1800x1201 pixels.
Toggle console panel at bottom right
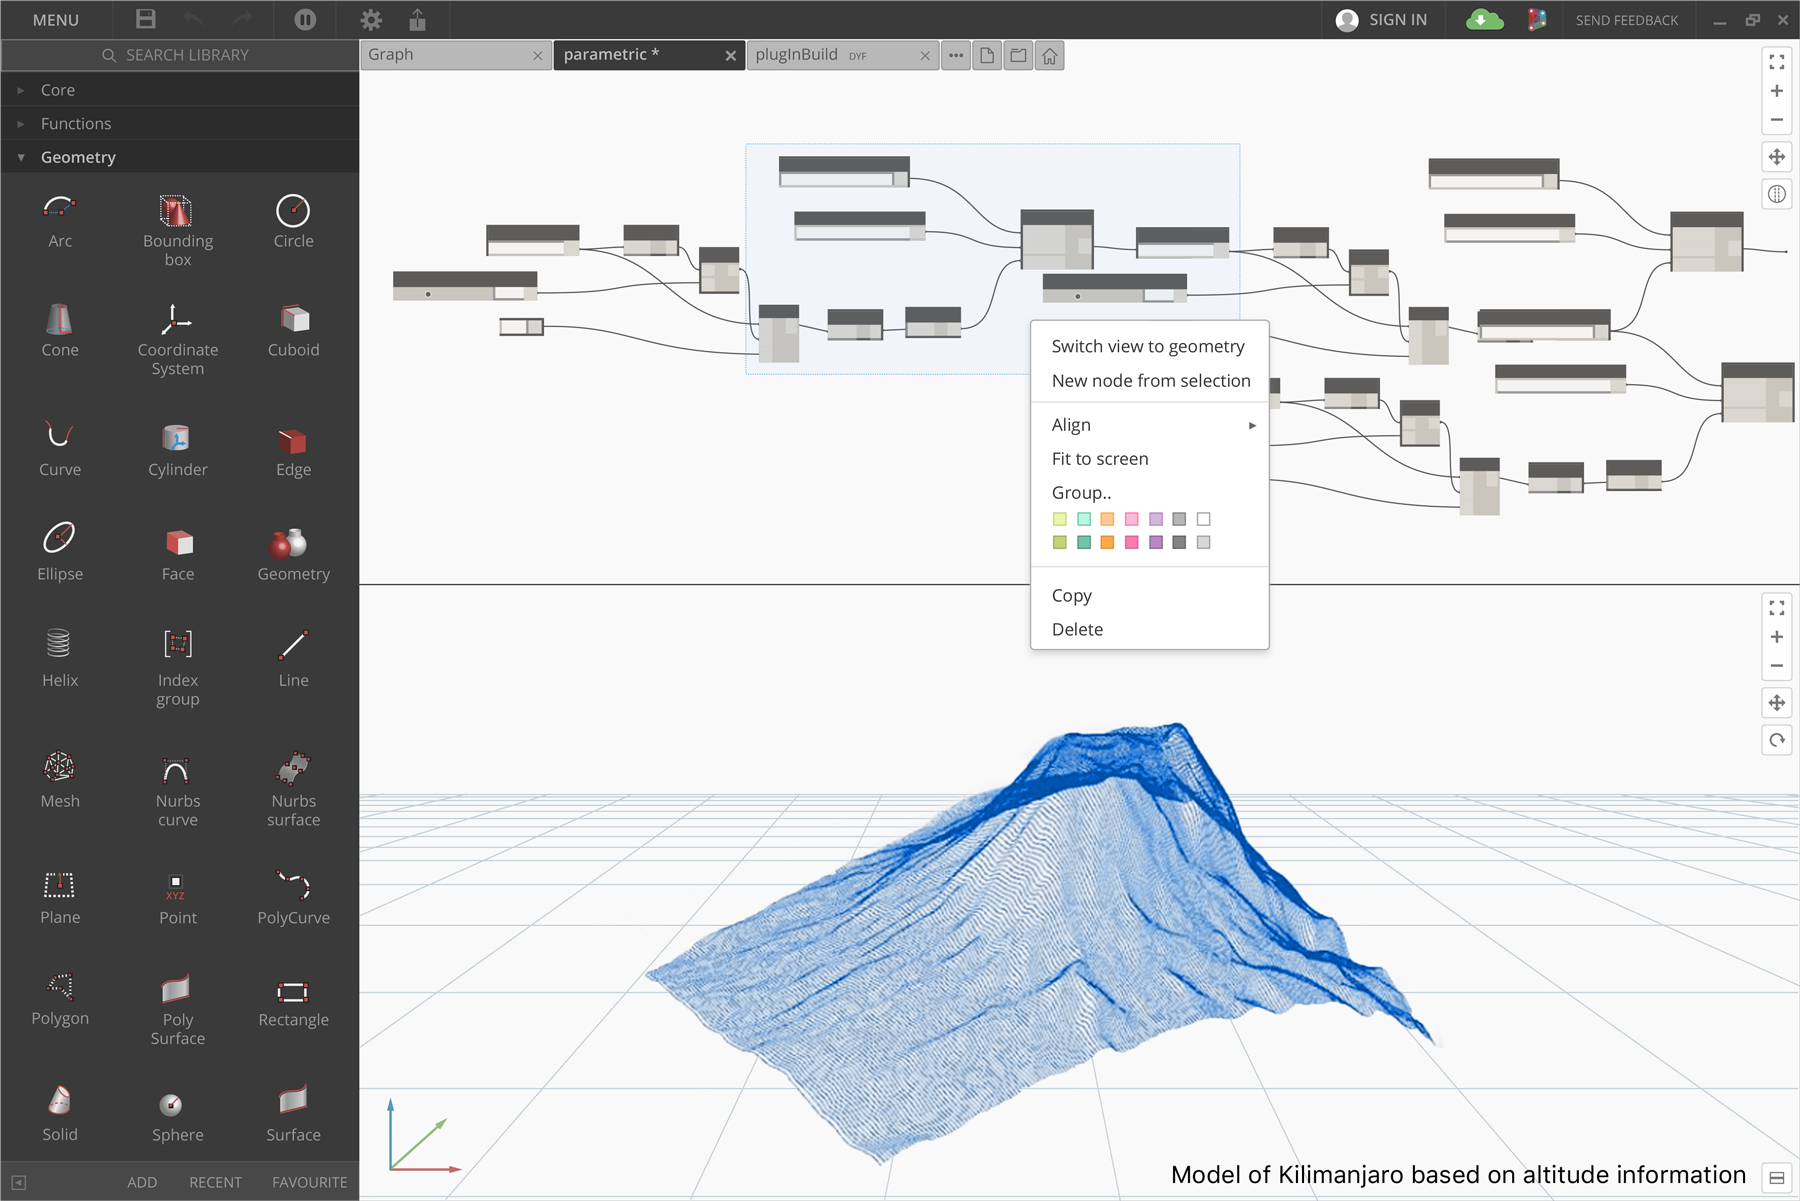click(1776, 1178)
